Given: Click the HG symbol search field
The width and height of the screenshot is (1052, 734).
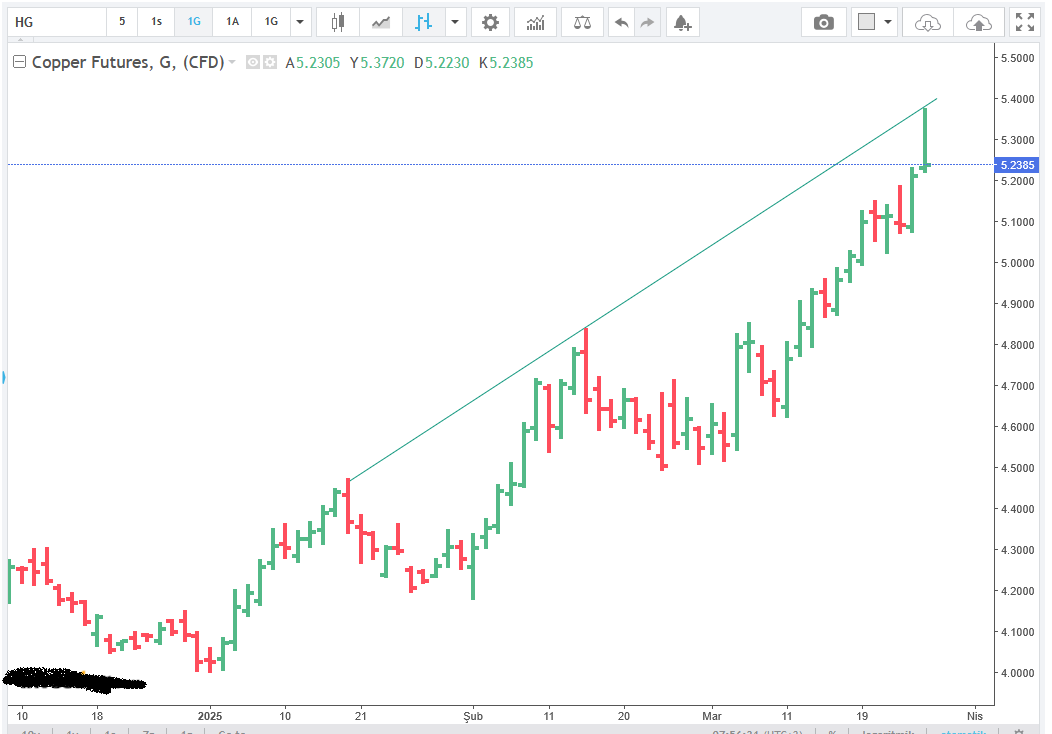Looking at the screenshot, I should 55,22.
